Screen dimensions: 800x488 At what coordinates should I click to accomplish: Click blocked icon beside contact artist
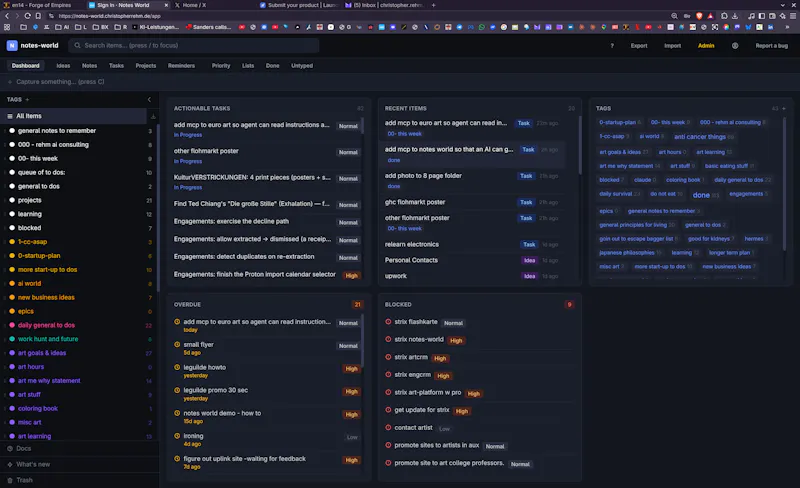click(388, 427)
